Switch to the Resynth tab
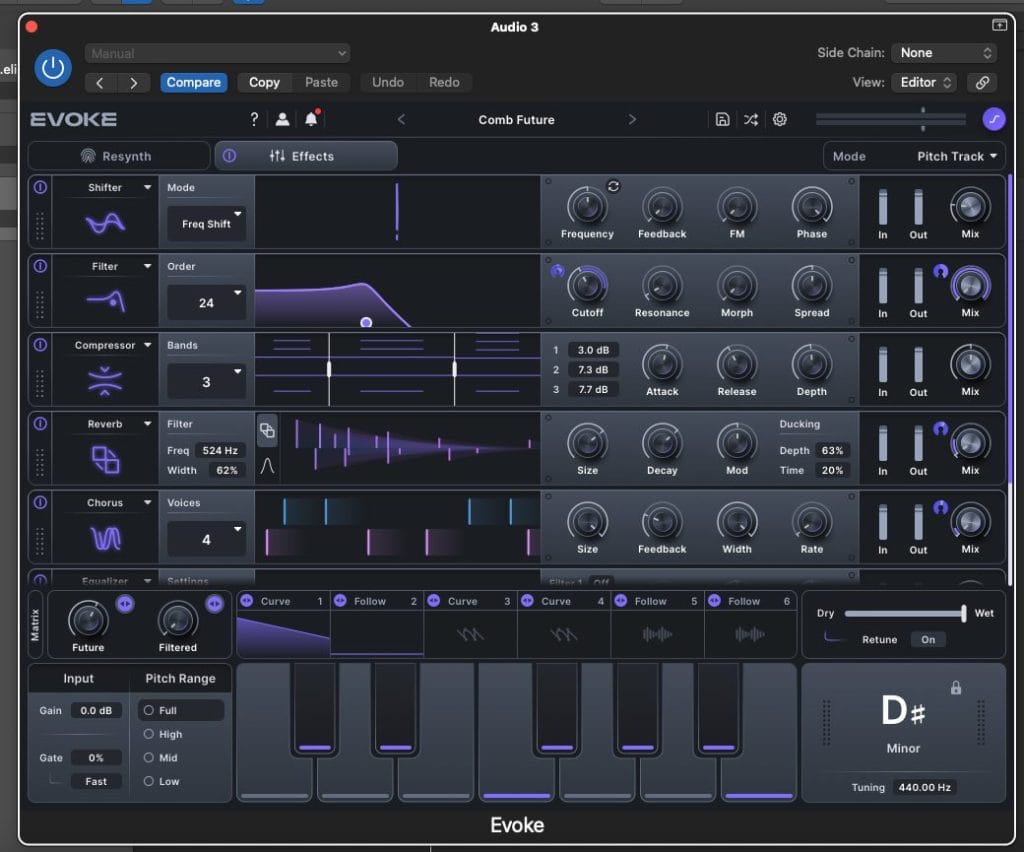The height and width of the screenshot is (852, 1024). coord(118,156)
